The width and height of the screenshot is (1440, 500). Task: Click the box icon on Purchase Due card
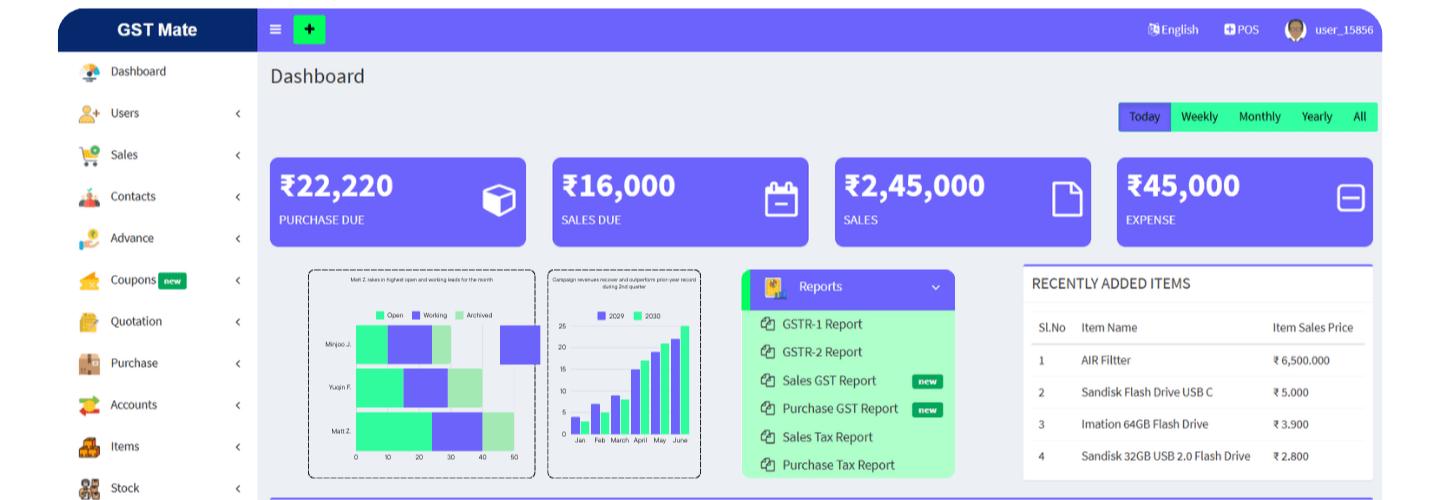498,200
